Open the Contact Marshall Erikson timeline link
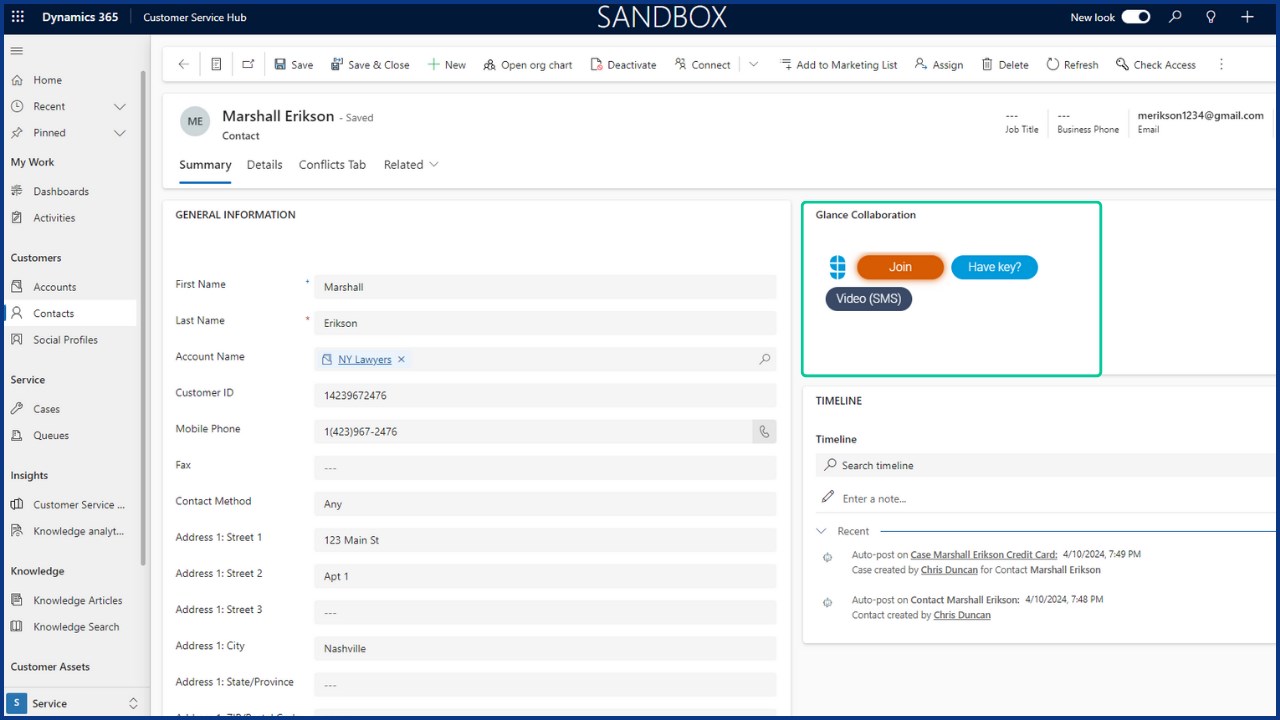 965,600
